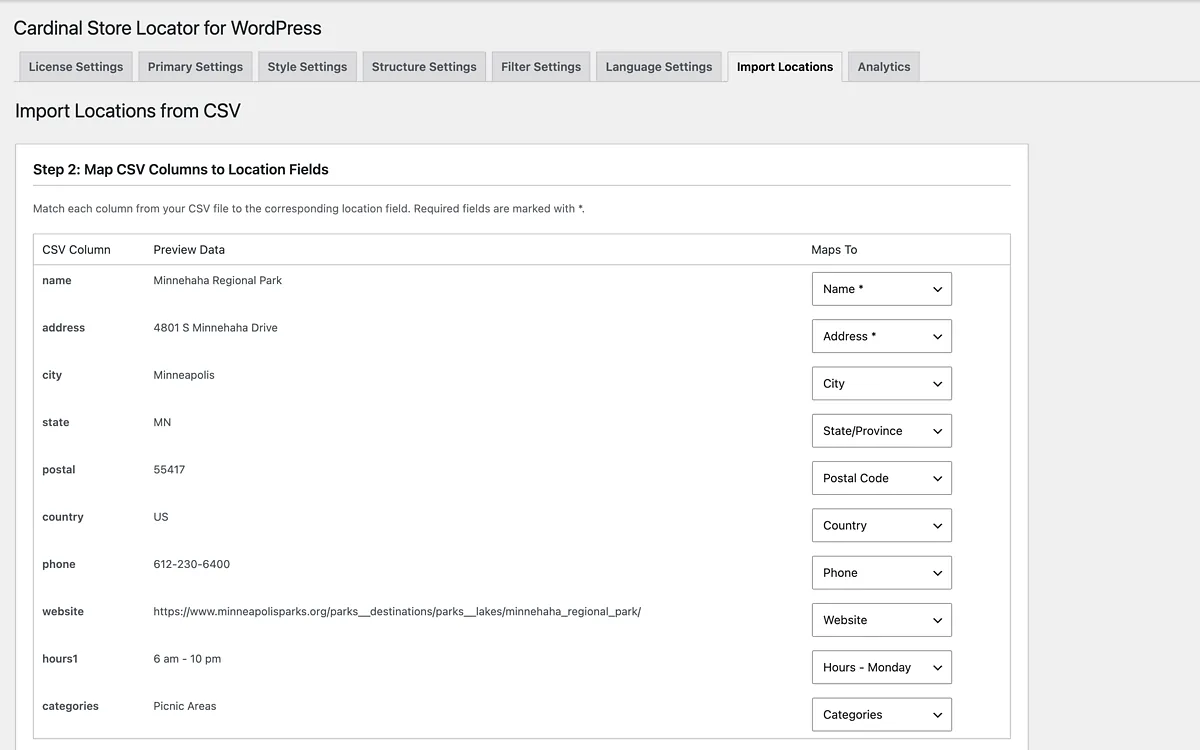Viewport: 1200px width, 750px height.
Task: Open the Language Settings tab
Action: point(659,67)
